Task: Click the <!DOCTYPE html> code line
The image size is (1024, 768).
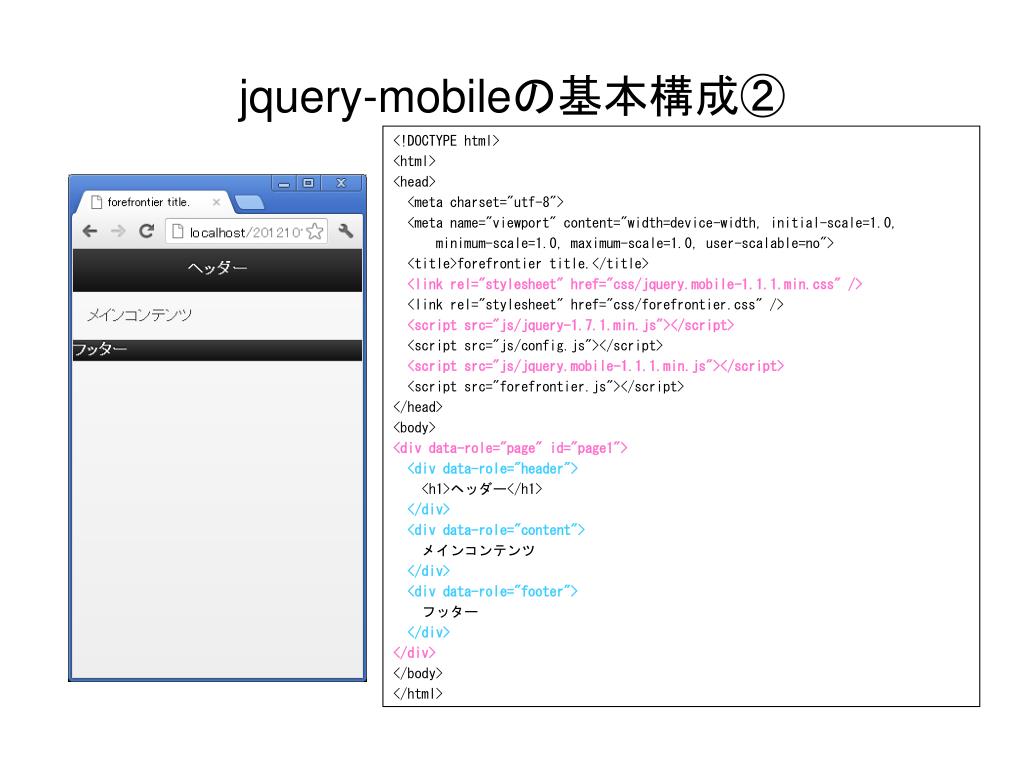Action: [447, 141]
